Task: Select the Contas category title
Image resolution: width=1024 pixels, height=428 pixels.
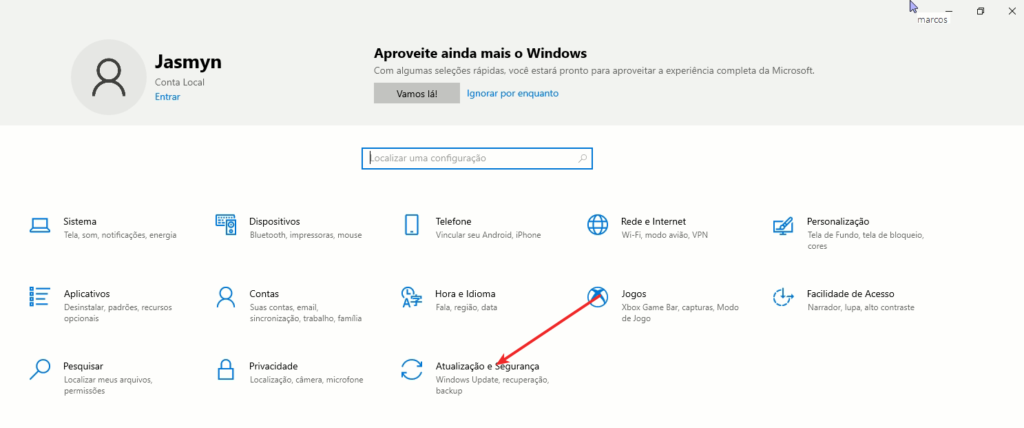Action: (264, 294)
